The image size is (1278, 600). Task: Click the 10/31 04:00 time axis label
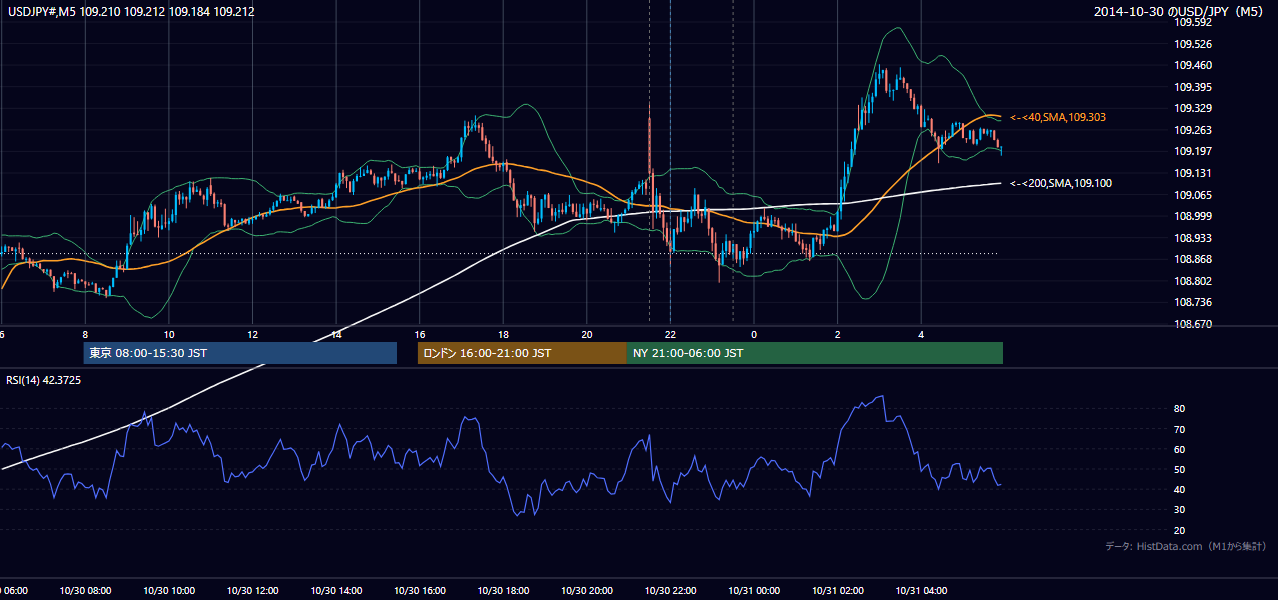click(921, 591)
